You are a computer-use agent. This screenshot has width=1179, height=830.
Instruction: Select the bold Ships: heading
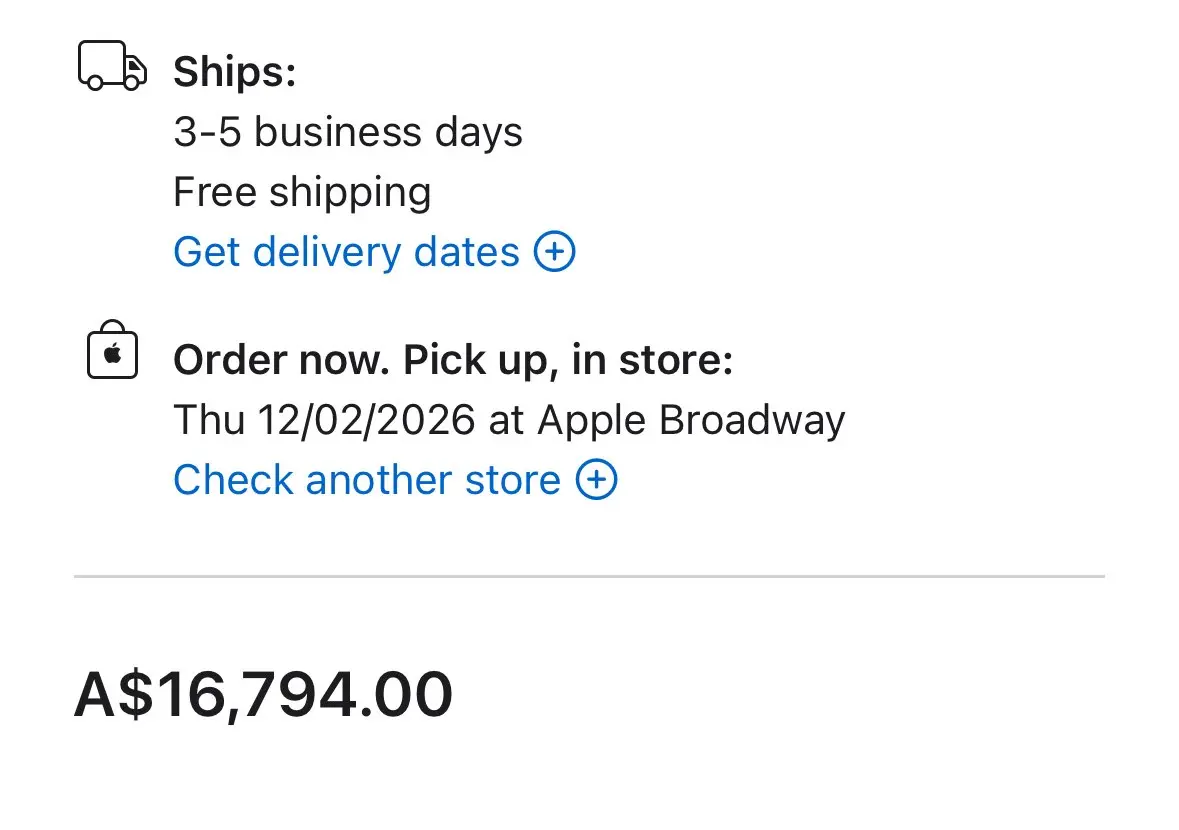click(x=235, y=72)
